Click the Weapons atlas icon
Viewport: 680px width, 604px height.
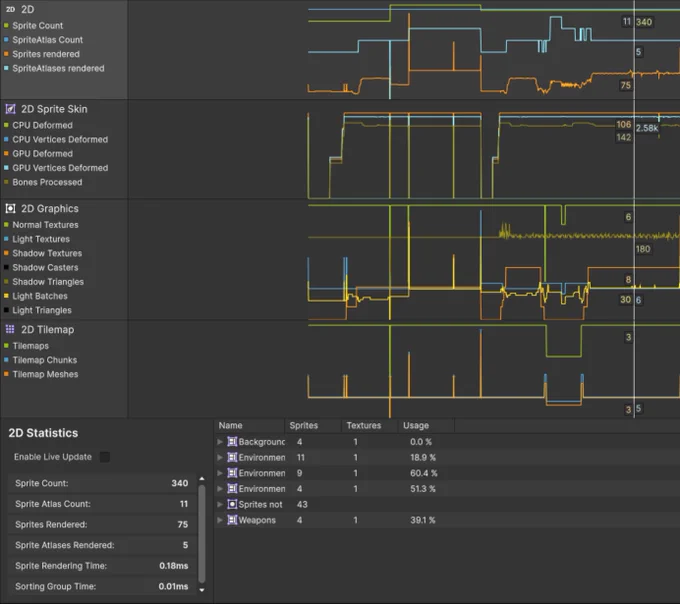232,520
